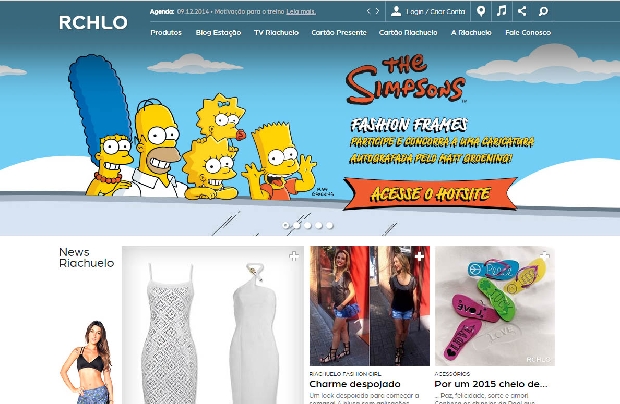This screenshot has height=404, width=620.
Task: Expand the white dresses card plus icon
Action: [294, 256]
